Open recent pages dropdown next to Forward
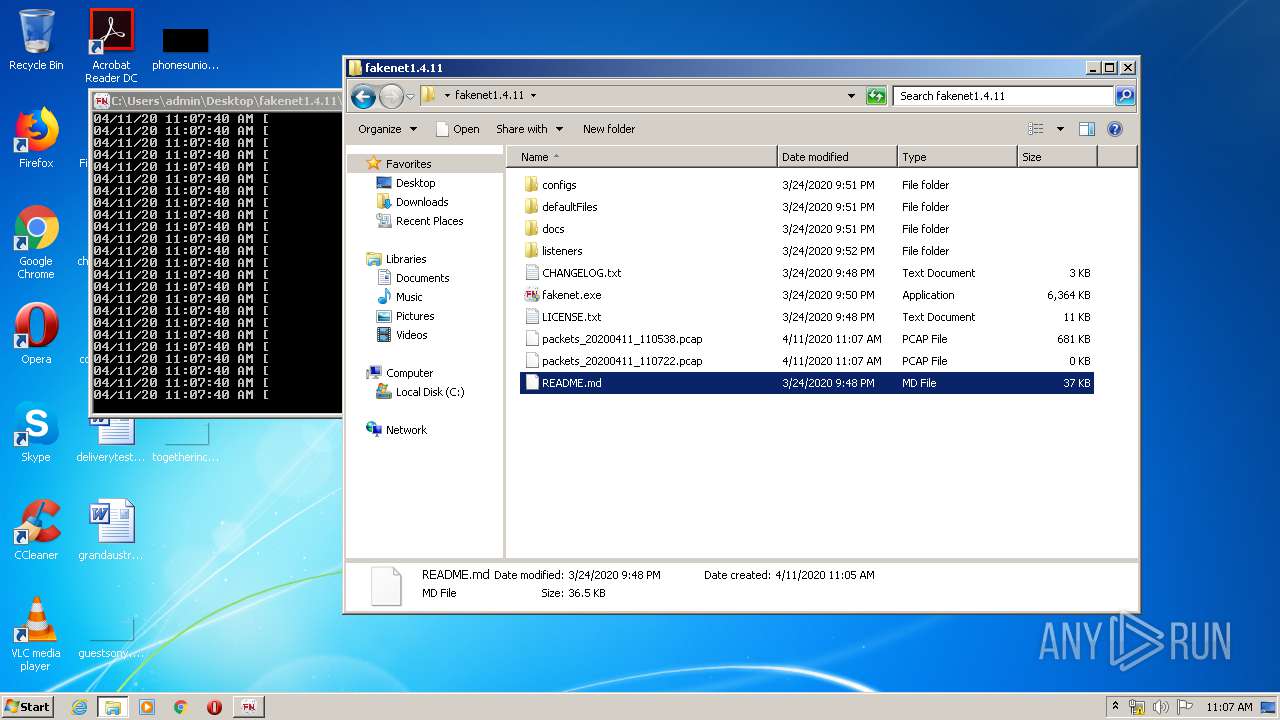This screenshot has height=720, width=1280. [x=410, y=96]
